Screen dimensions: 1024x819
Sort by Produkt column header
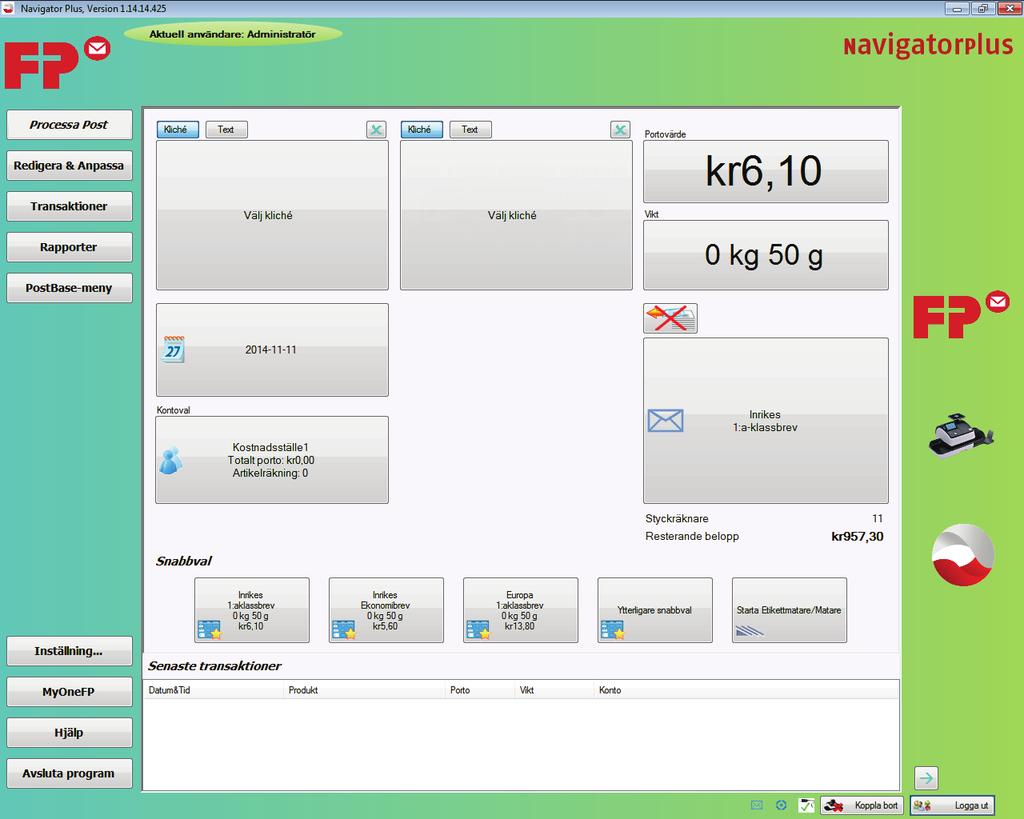pyautogui.click(x=303, y=690)
